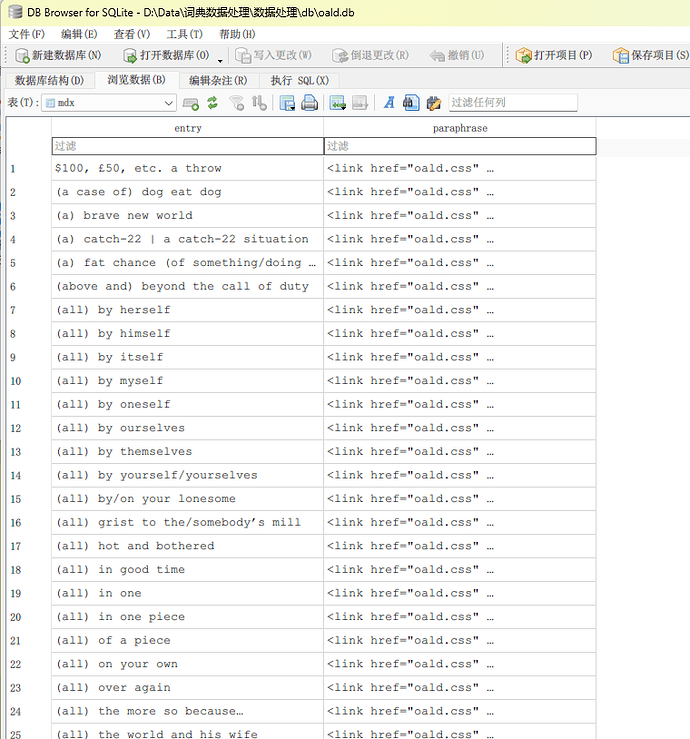Click row header number 5

pyautogui.click(x=28, y=263)
